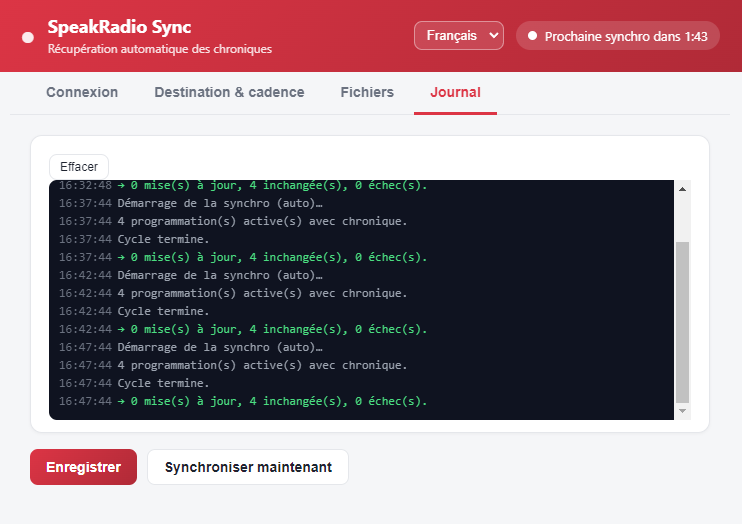Image resolution: width=742 pixels, height=524 pixels.
Task: Click the Prochaine synchro countdown badge
Action: click(618, 36)
